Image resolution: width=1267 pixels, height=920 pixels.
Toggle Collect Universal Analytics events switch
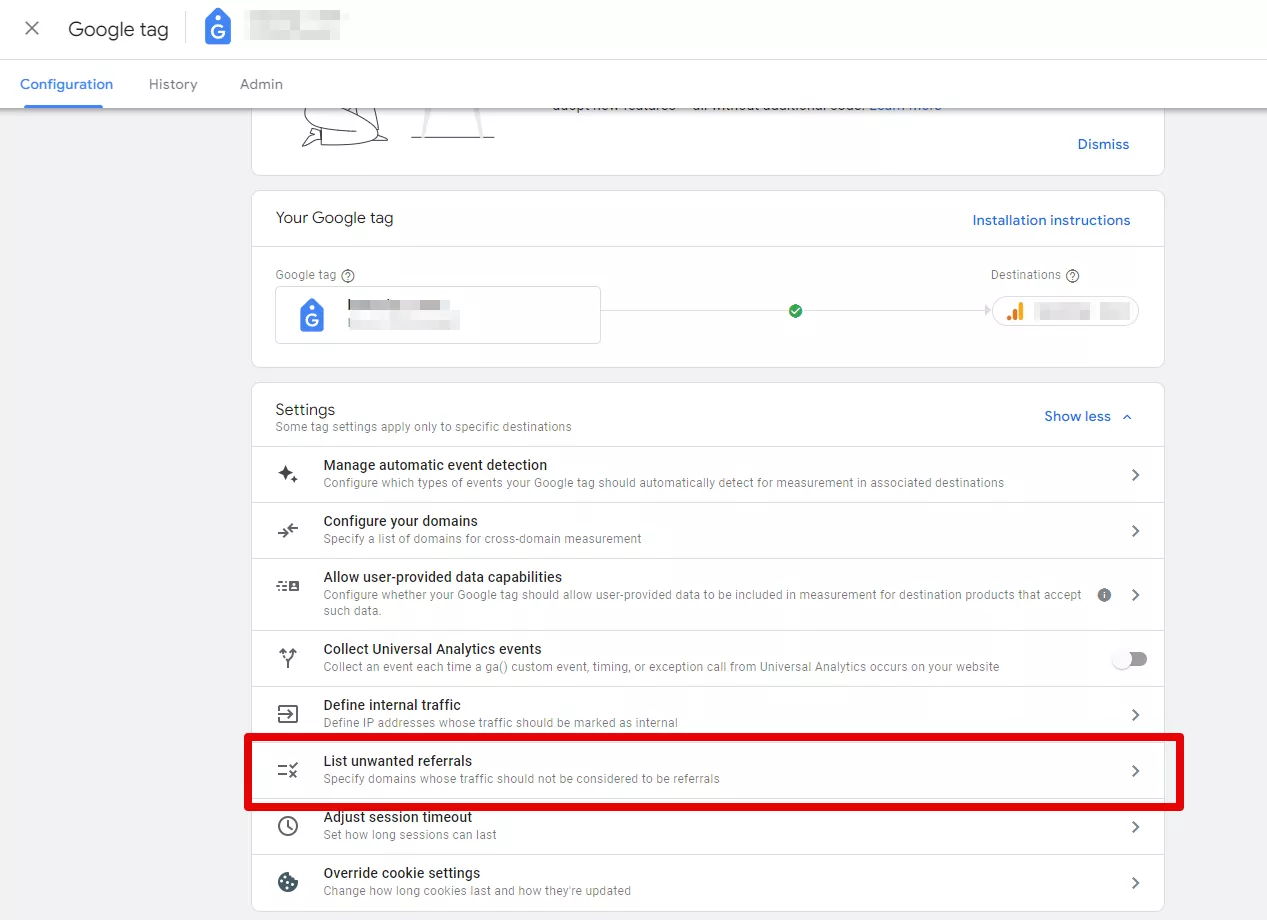(1131, 659)
